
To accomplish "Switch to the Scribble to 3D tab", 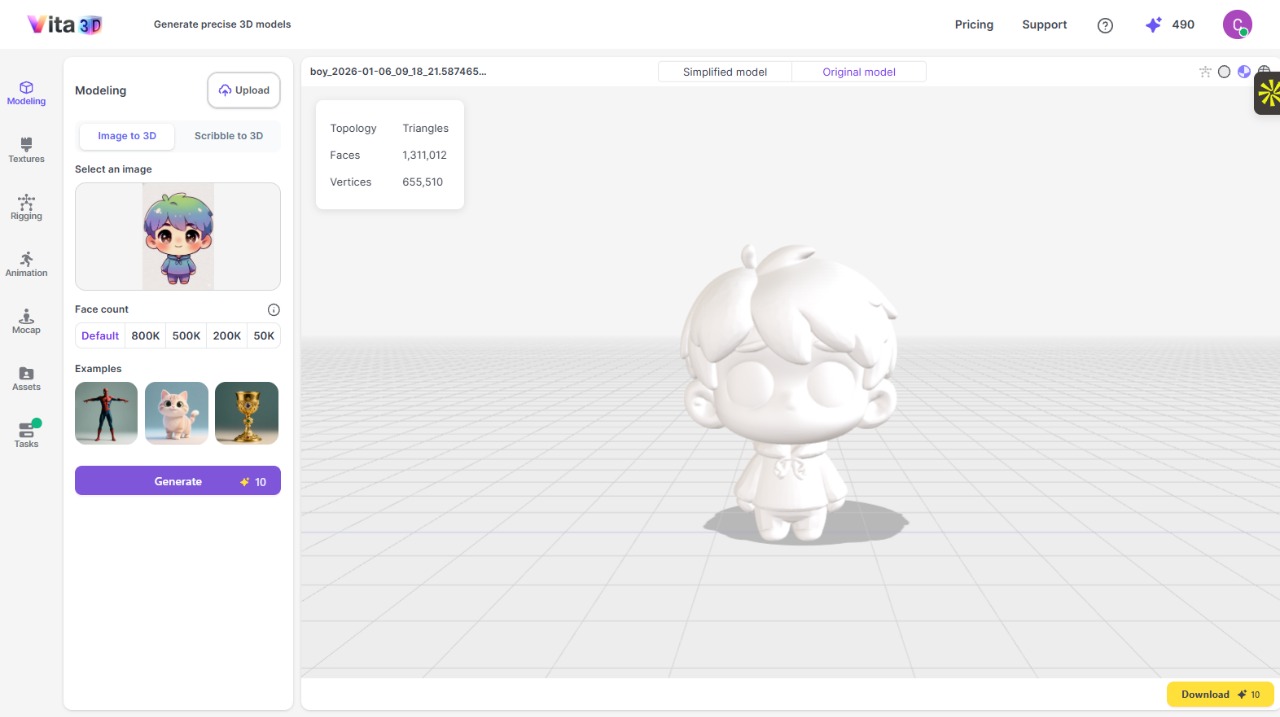I will [228, 136].
